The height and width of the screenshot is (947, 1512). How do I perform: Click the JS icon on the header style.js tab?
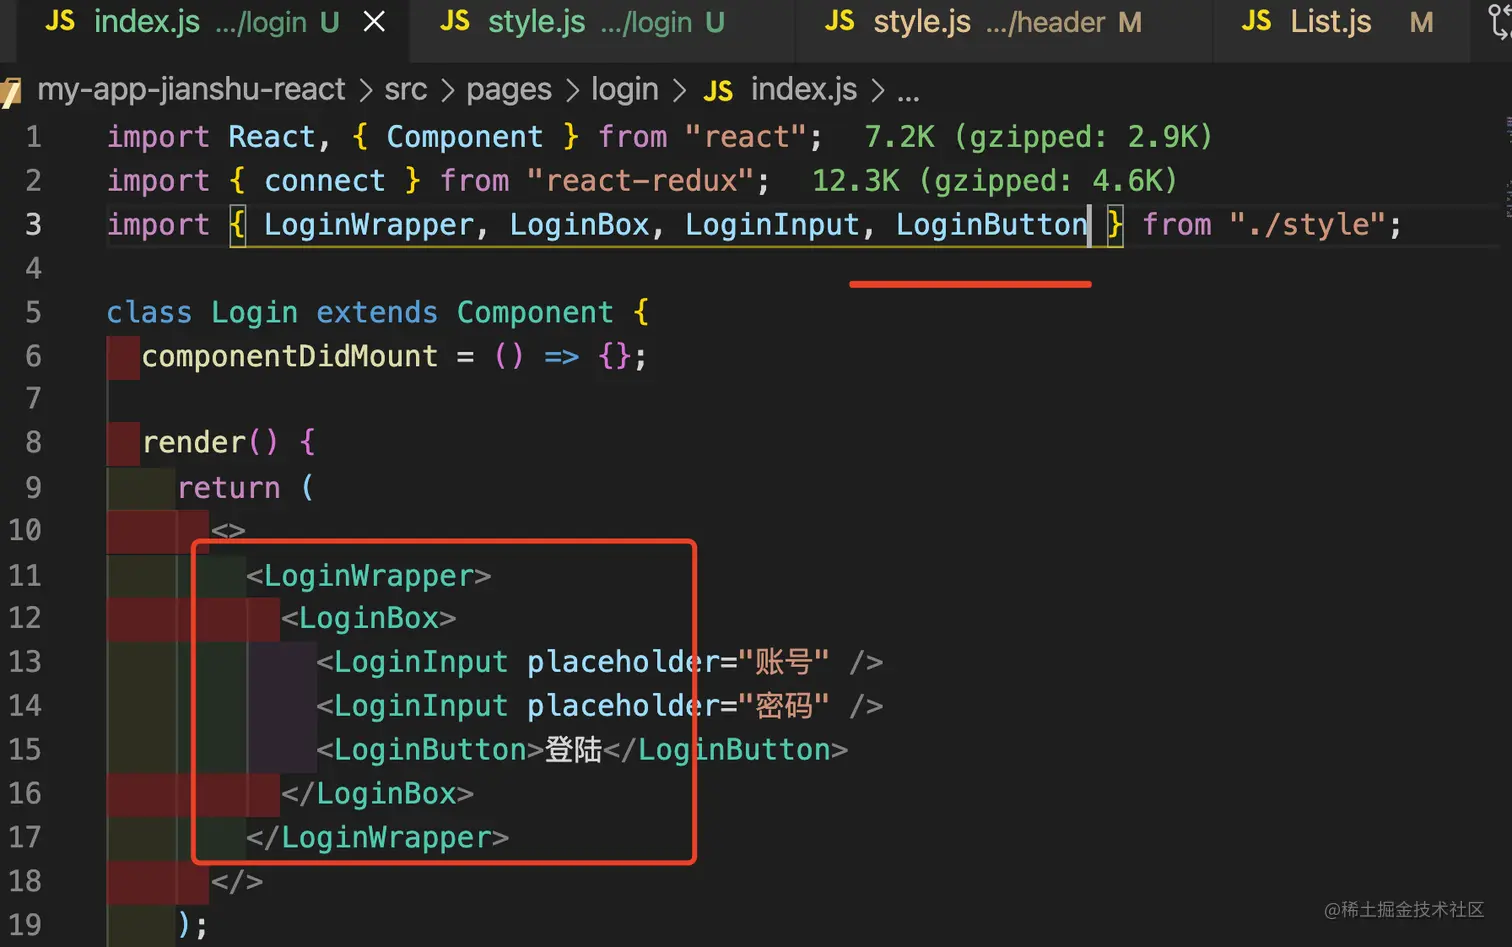coord(840,21)
